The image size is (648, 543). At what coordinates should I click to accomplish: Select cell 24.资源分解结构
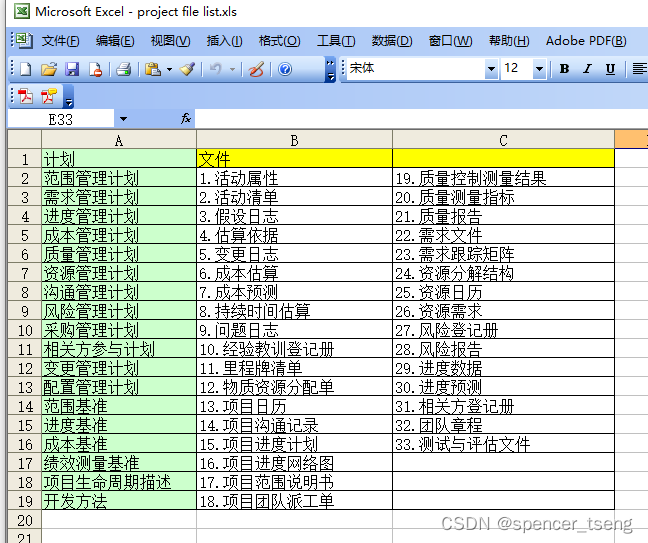(x=503, y=273)
